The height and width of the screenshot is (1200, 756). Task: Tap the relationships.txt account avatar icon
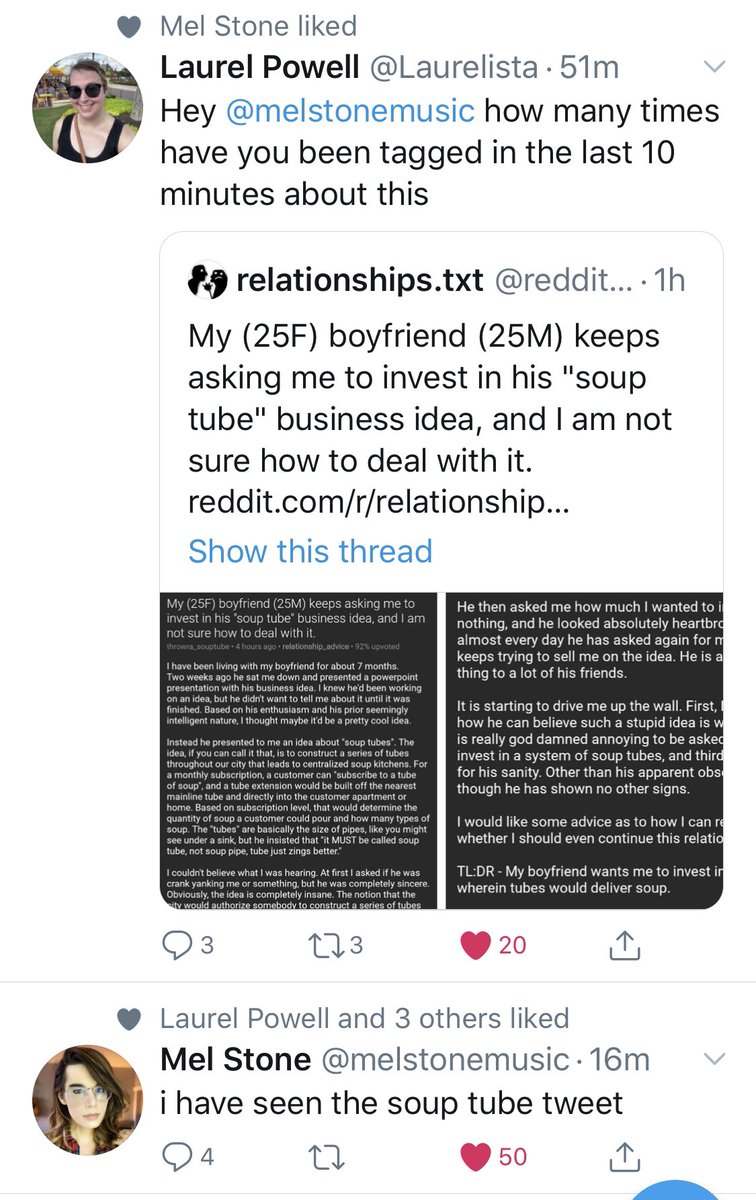point(207,281)
